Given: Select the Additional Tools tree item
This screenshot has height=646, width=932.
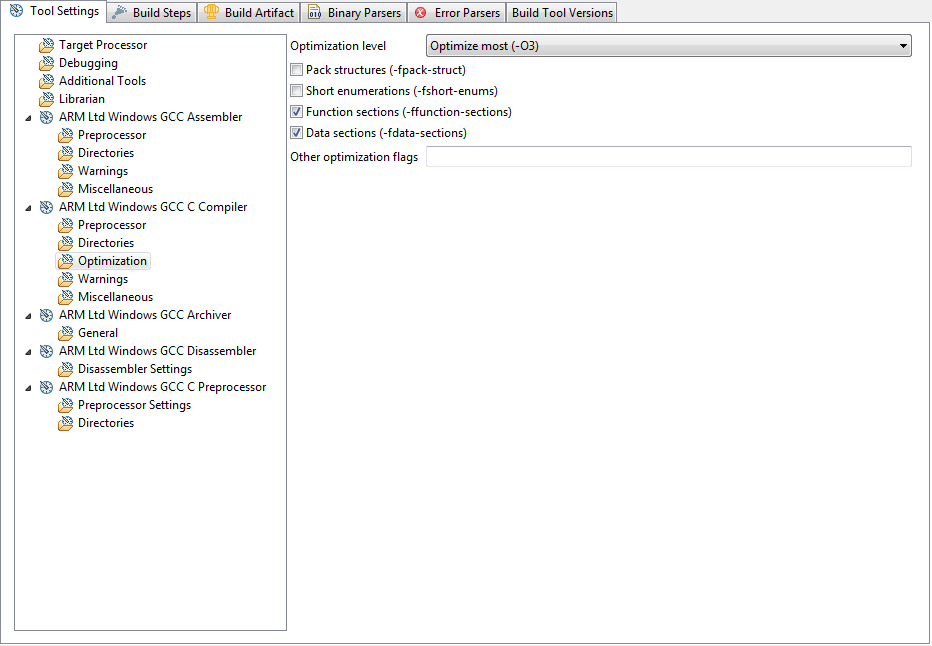Looking at the screenshot, I should tap(102, 81).
